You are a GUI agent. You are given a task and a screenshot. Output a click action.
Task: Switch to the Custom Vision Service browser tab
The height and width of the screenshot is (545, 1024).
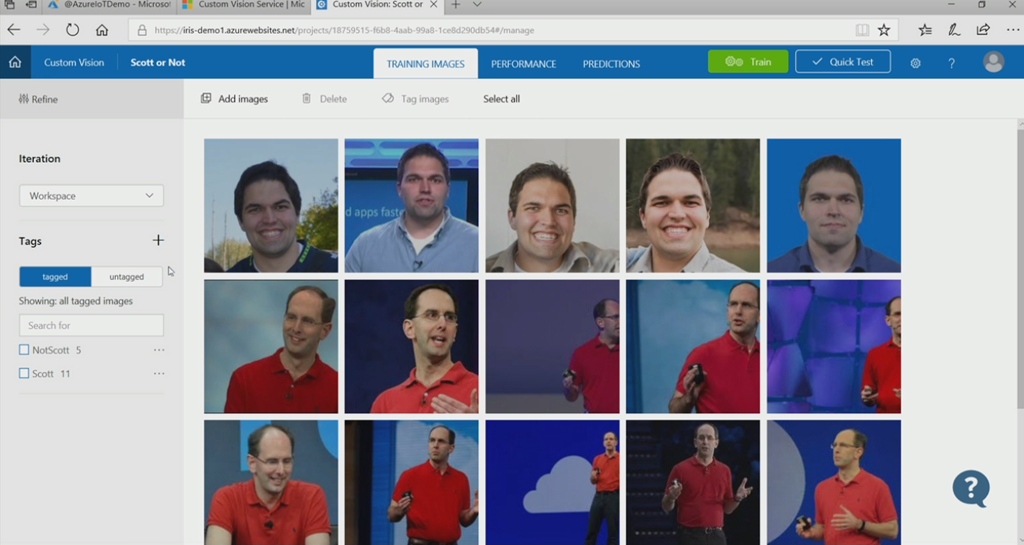[x=244, y=5]
